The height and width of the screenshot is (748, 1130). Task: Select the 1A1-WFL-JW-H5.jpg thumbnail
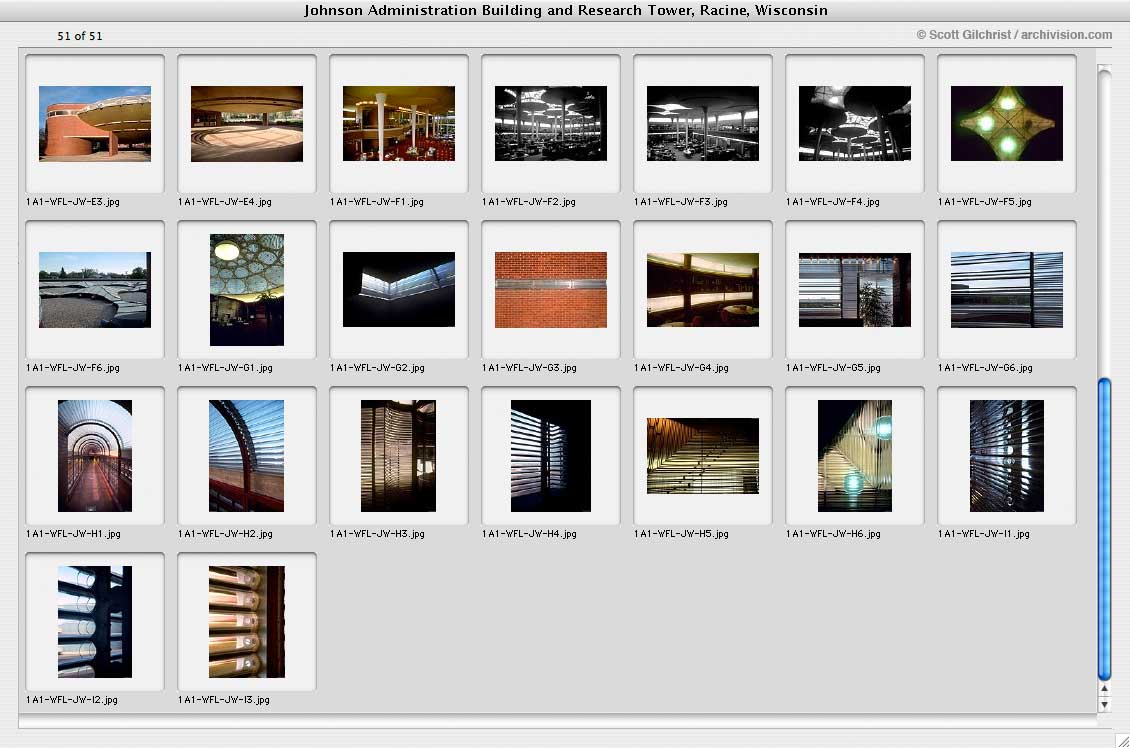tap(703, 455)
